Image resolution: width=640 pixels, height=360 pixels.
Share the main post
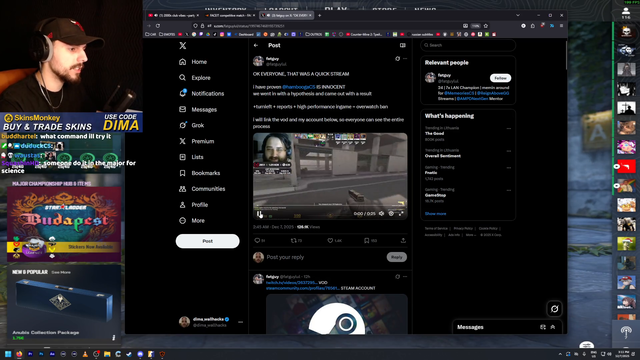[403, 241]
